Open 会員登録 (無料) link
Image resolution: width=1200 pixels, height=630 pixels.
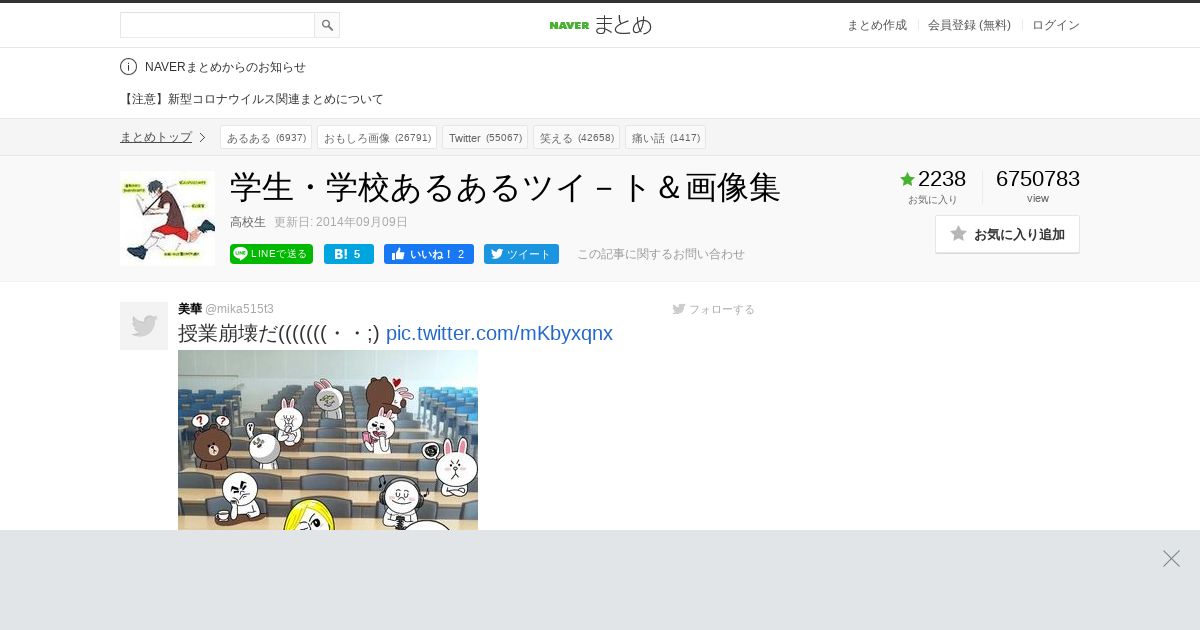click(969, 25)
